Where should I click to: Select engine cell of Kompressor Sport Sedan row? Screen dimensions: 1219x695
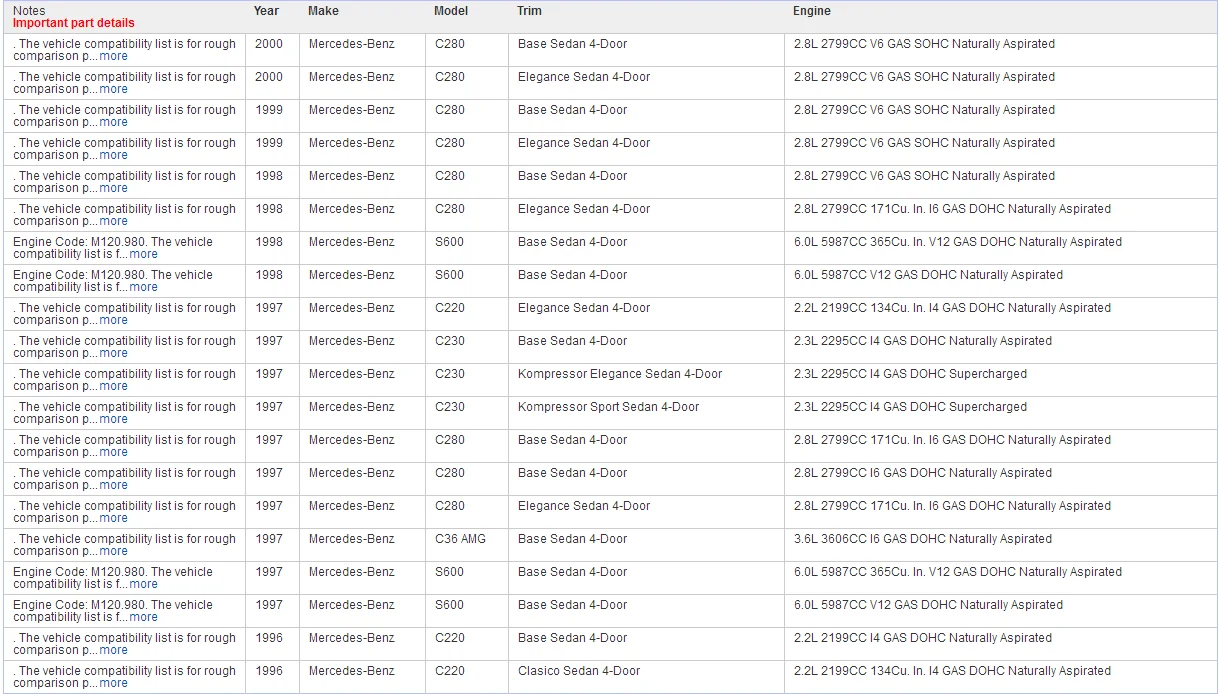[x=910, y=407]
